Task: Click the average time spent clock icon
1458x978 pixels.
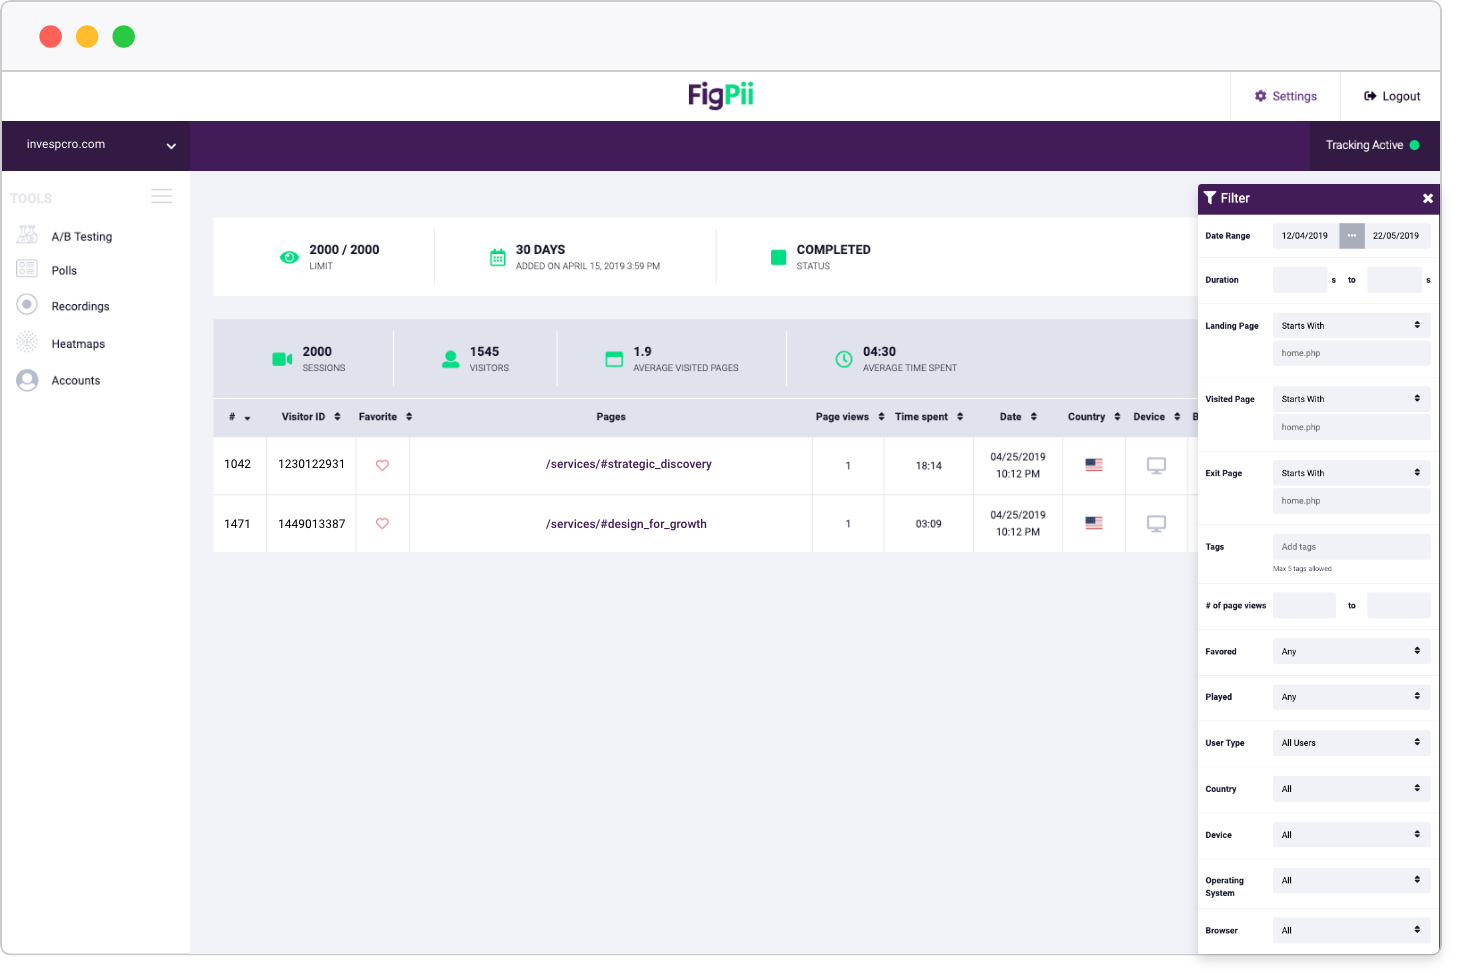Action: (844, 359)
